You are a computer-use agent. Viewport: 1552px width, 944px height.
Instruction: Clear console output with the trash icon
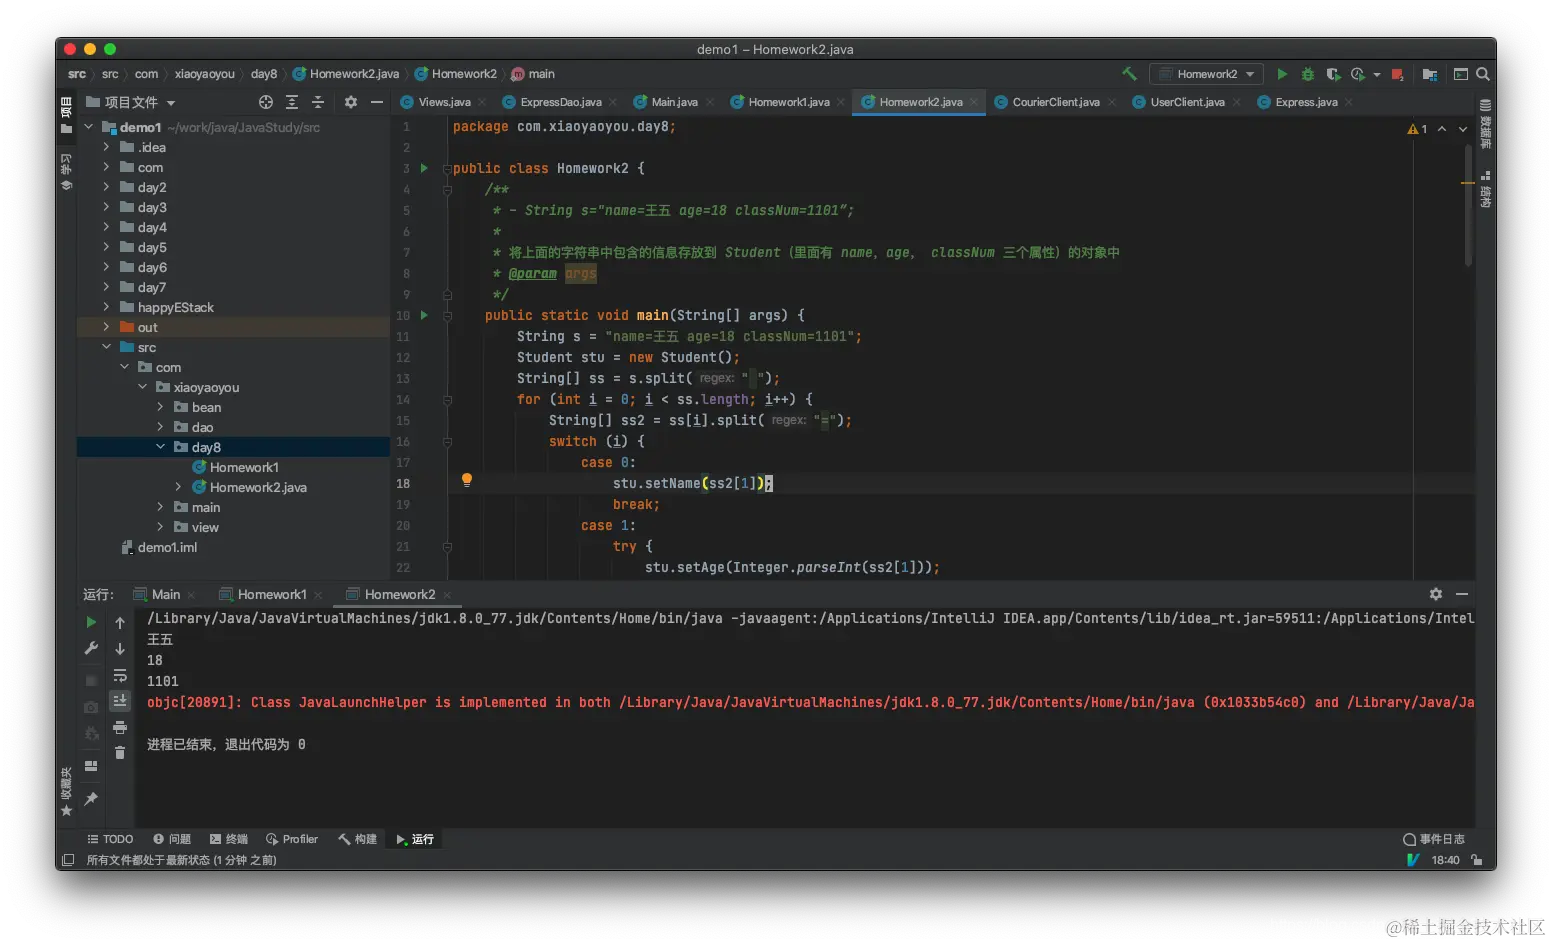[x=120, y=753]
